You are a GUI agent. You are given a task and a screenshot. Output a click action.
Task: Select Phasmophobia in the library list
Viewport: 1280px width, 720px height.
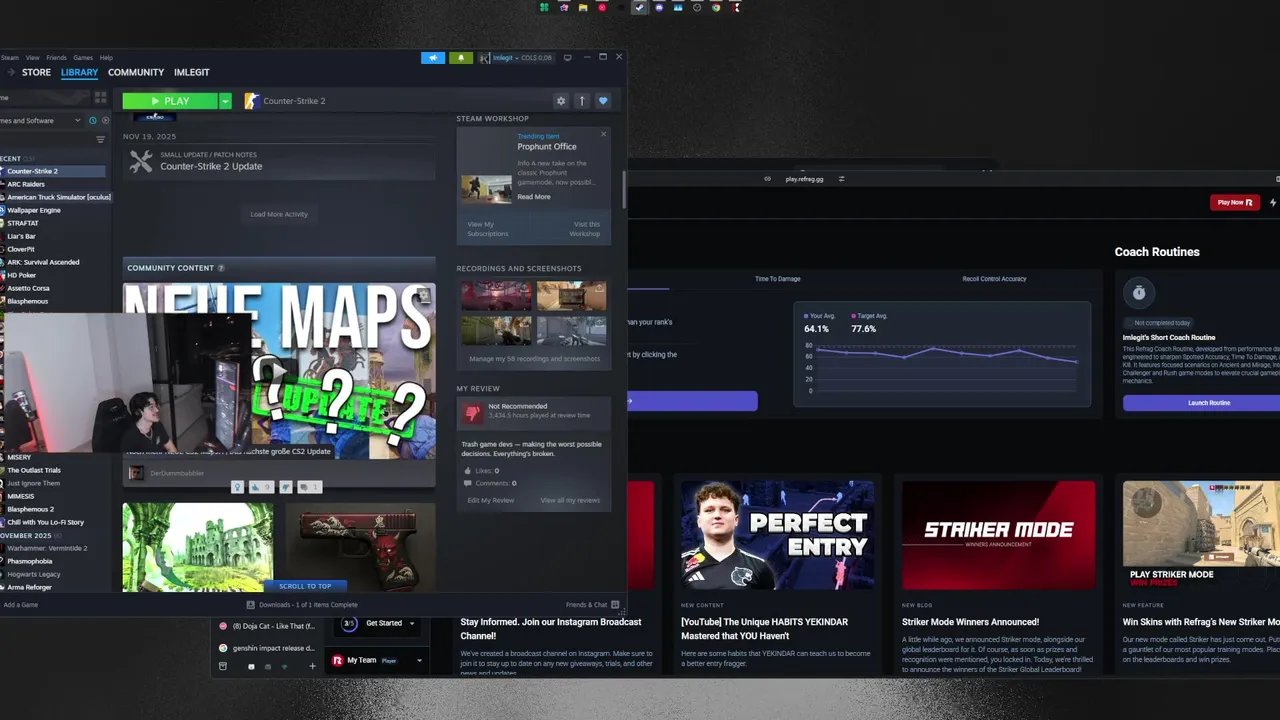pos(30,561)
